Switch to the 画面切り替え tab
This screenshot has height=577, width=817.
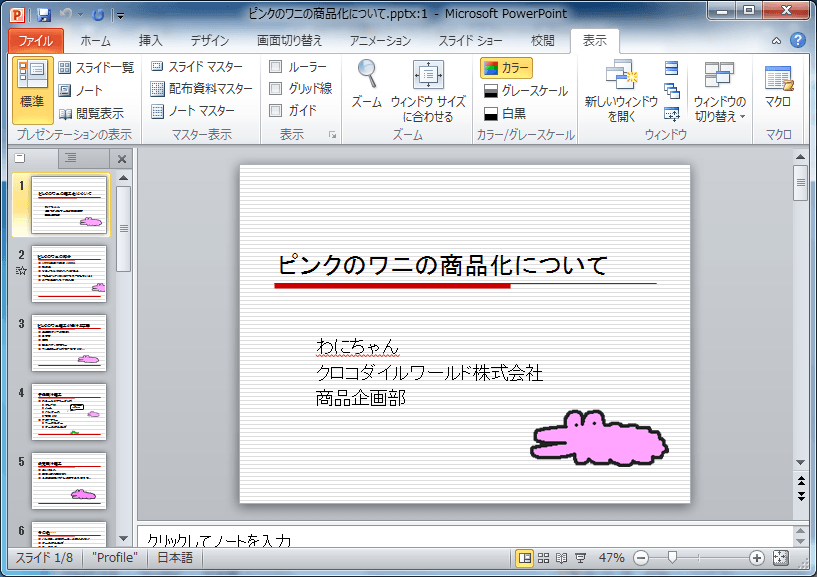[290, 41]
